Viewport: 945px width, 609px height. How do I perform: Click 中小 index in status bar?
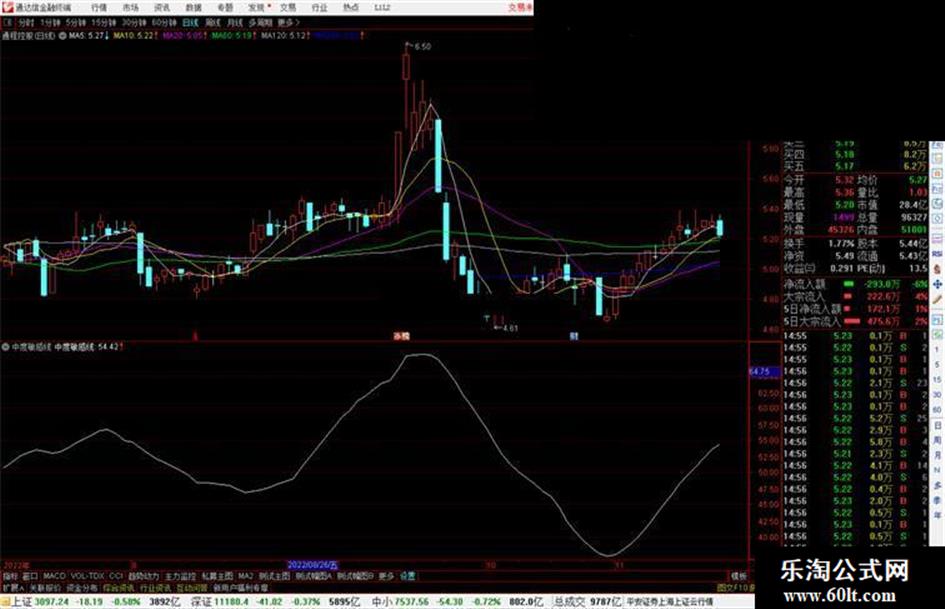(382, 602)
